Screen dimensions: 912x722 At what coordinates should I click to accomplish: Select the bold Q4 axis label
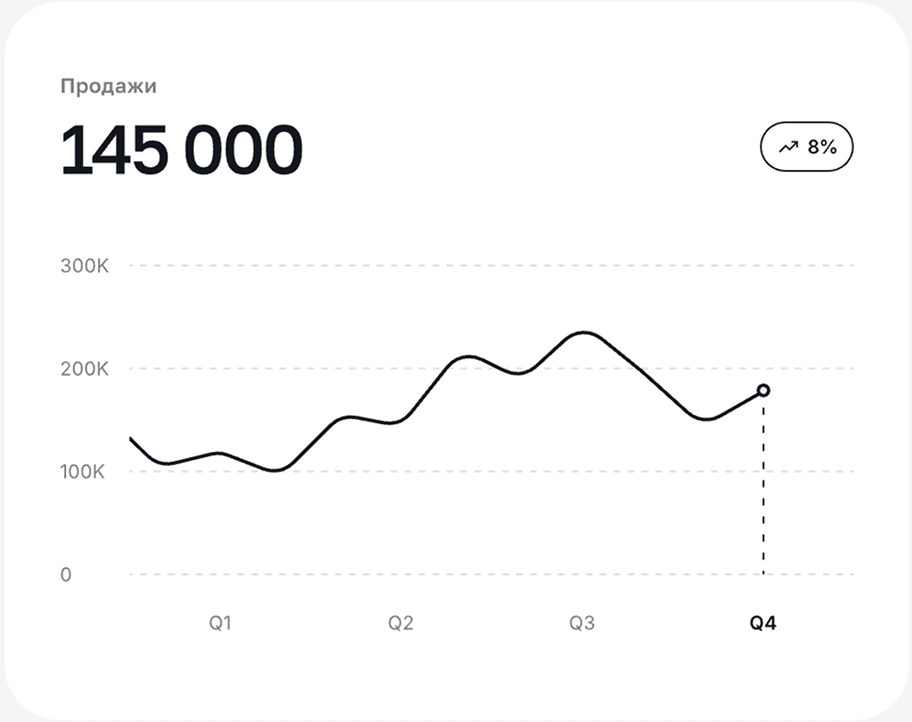pos(763,623)
